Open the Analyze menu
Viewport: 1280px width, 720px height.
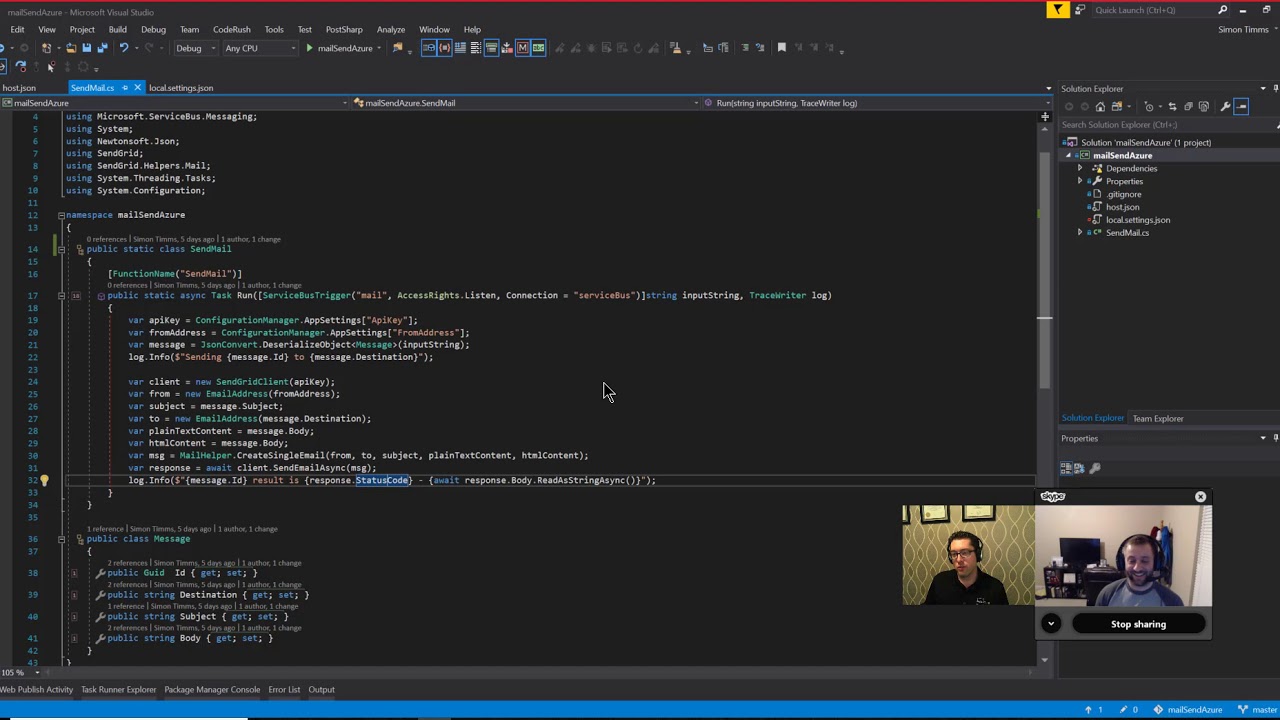pyautogui.click(x=391, y=30)
